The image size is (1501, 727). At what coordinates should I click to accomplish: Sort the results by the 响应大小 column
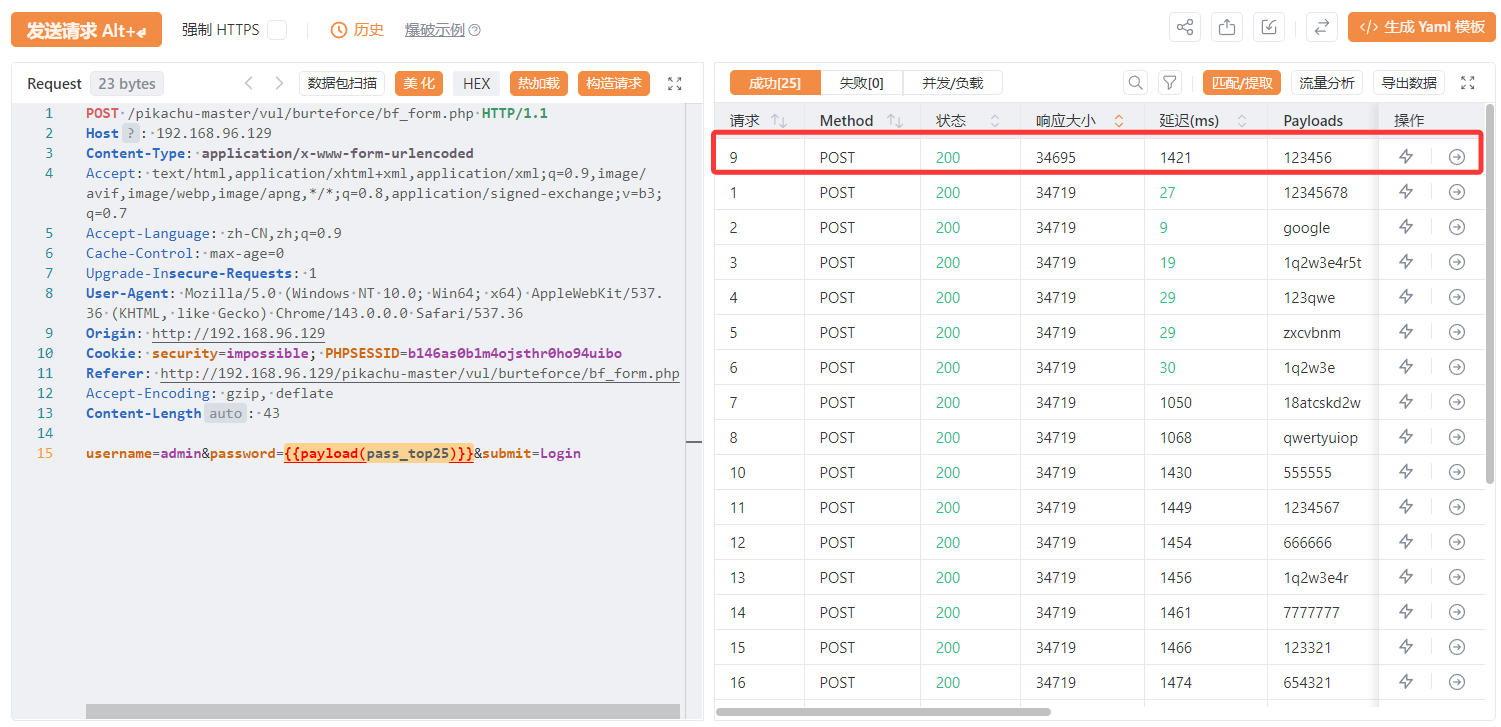(1119, 121)
